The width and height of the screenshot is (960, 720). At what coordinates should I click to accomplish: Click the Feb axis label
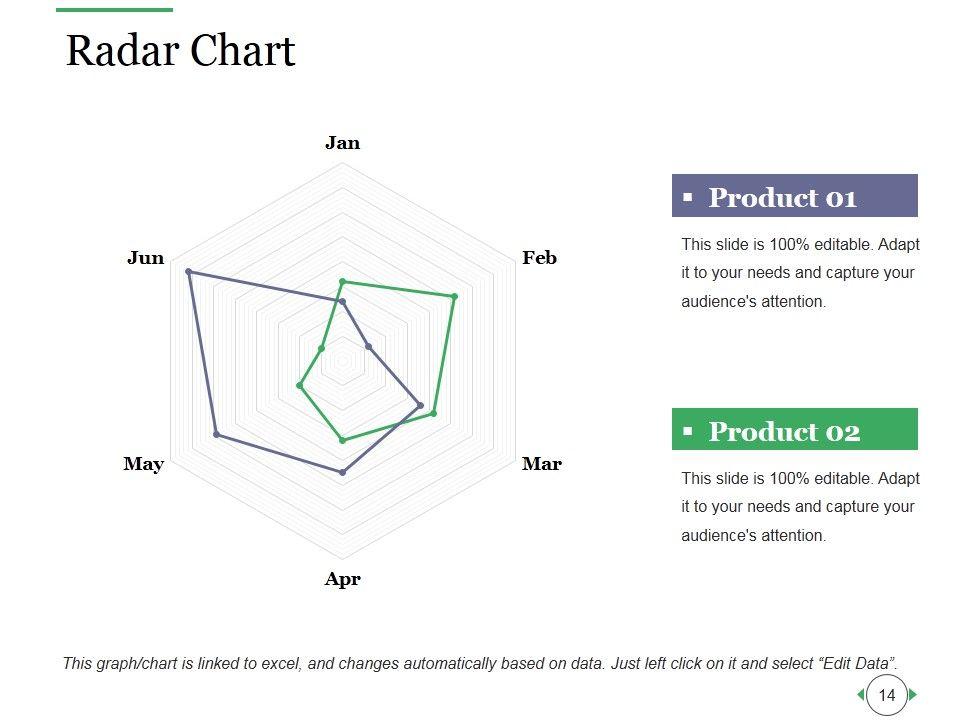pos(539,258)
